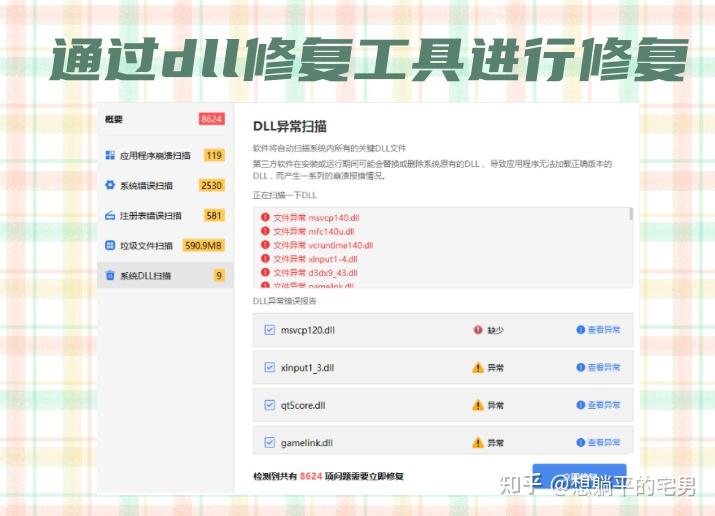Click the DLL异常错误报告 label
715x516 pixels.
285,301
